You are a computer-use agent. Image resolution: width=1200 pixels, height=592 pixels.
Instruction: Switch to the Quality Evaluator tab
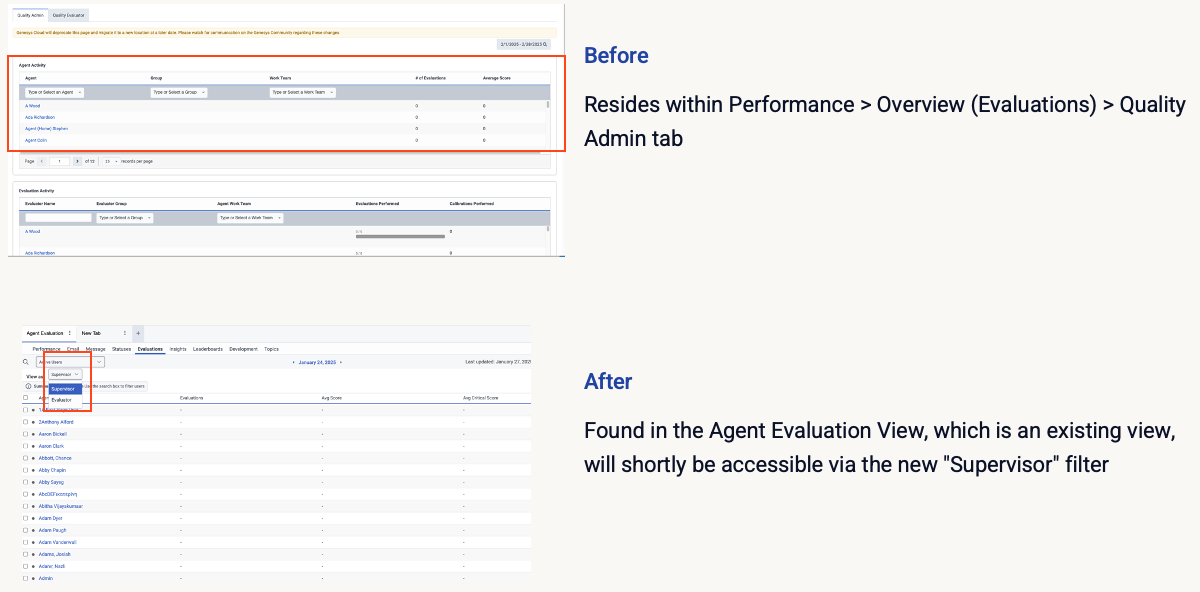click(x=69, y=15)
